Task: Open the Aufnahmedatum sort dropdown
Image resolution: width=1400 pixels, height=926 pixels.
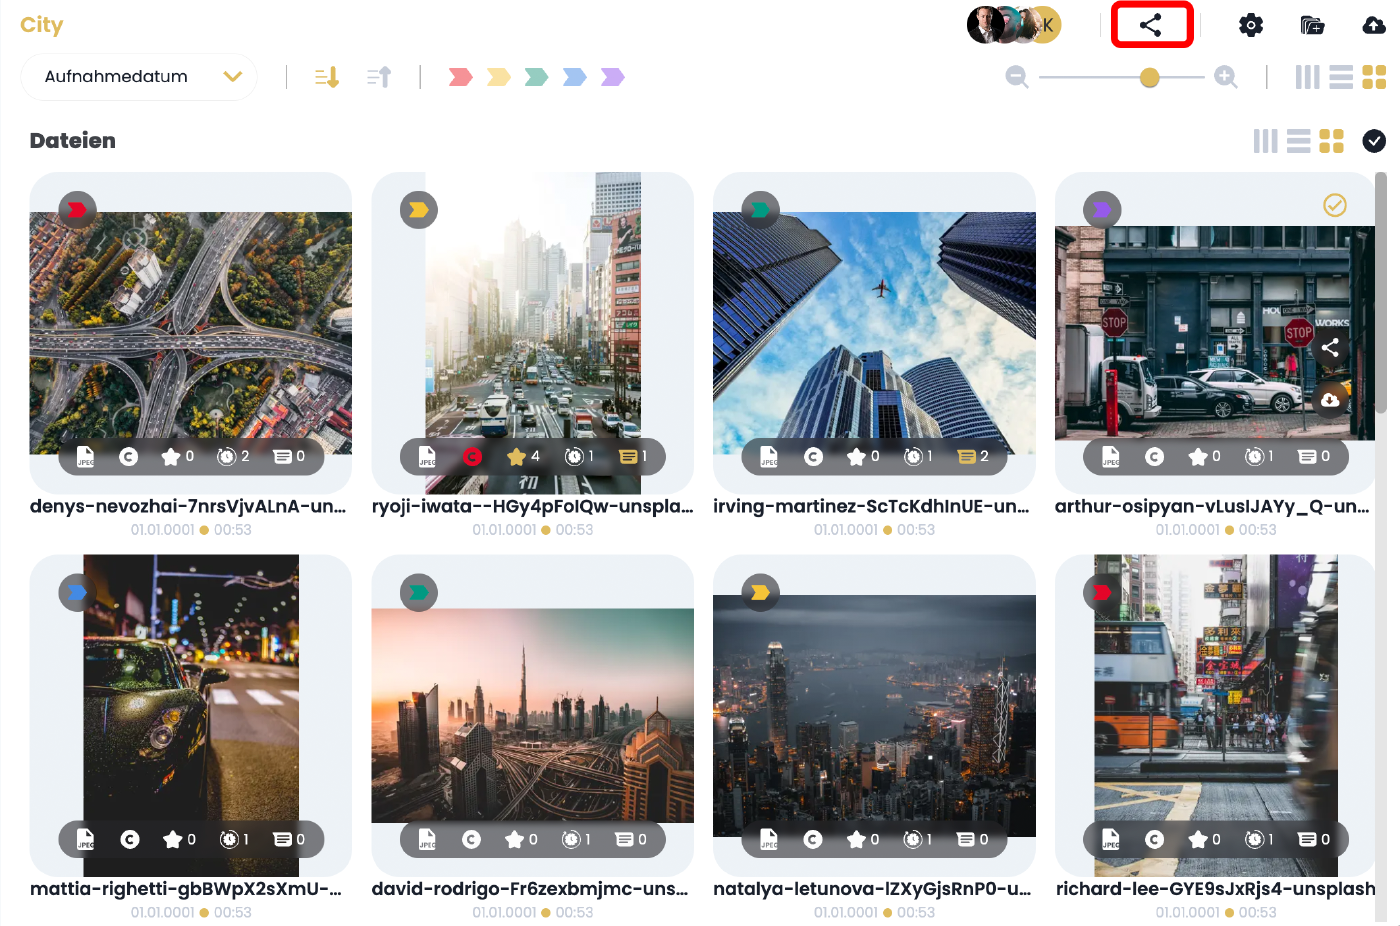Action: (139, 77)
